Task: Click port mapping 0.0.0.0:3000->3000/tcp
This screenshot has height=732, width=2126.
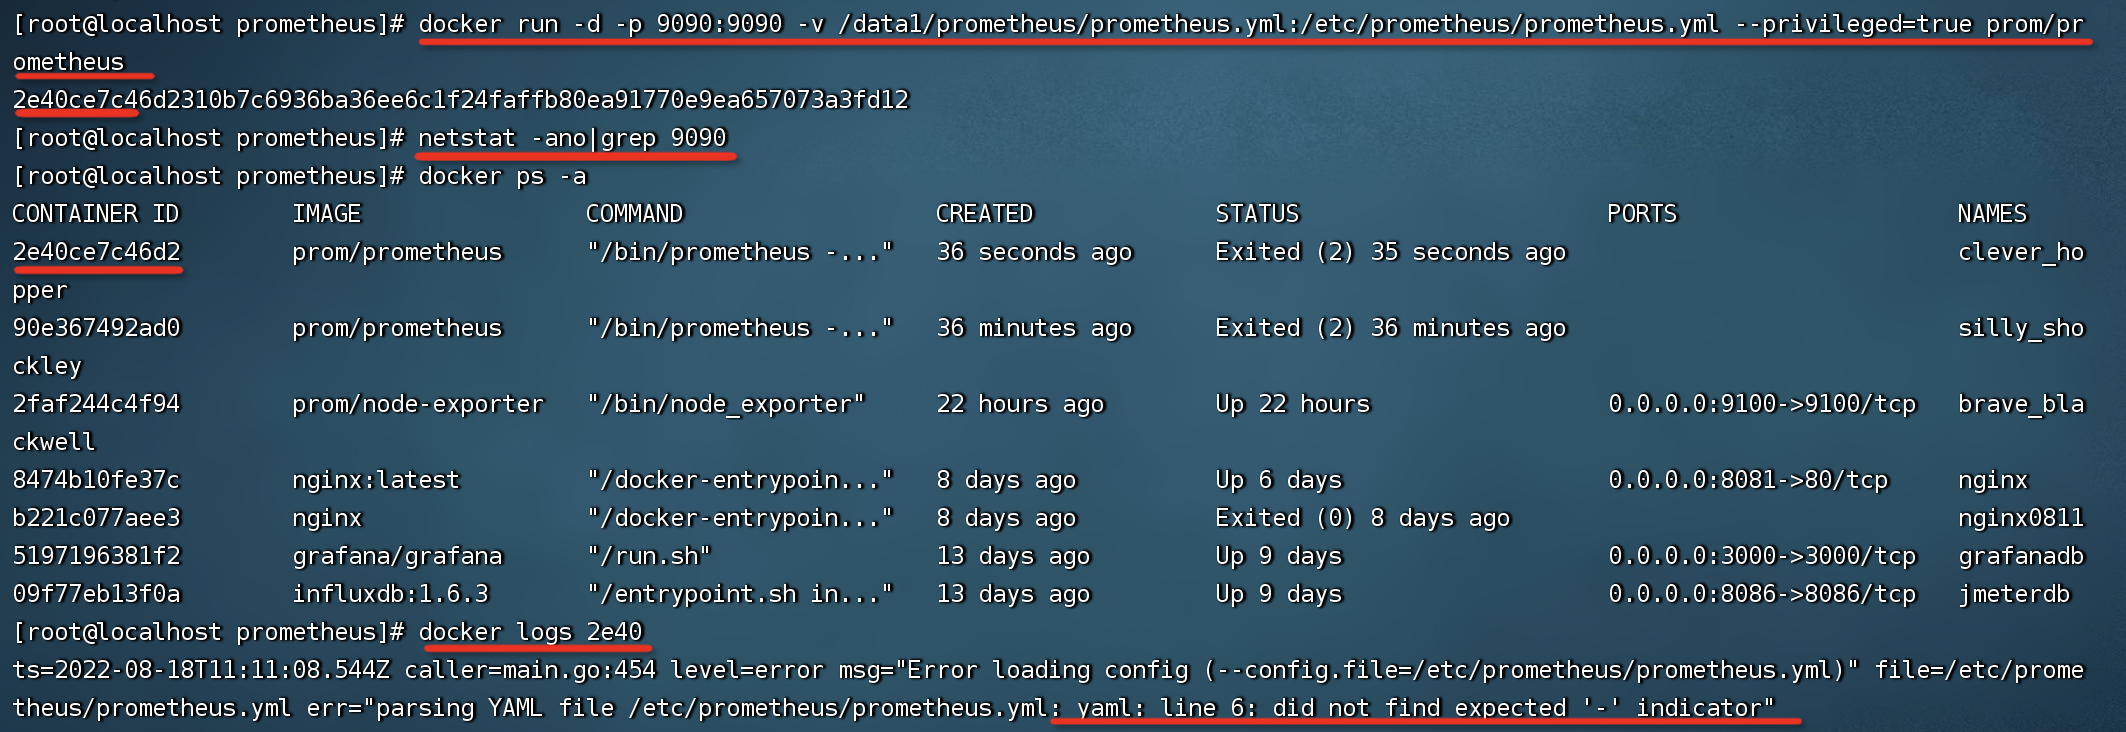Action: tap(1762, 556)
